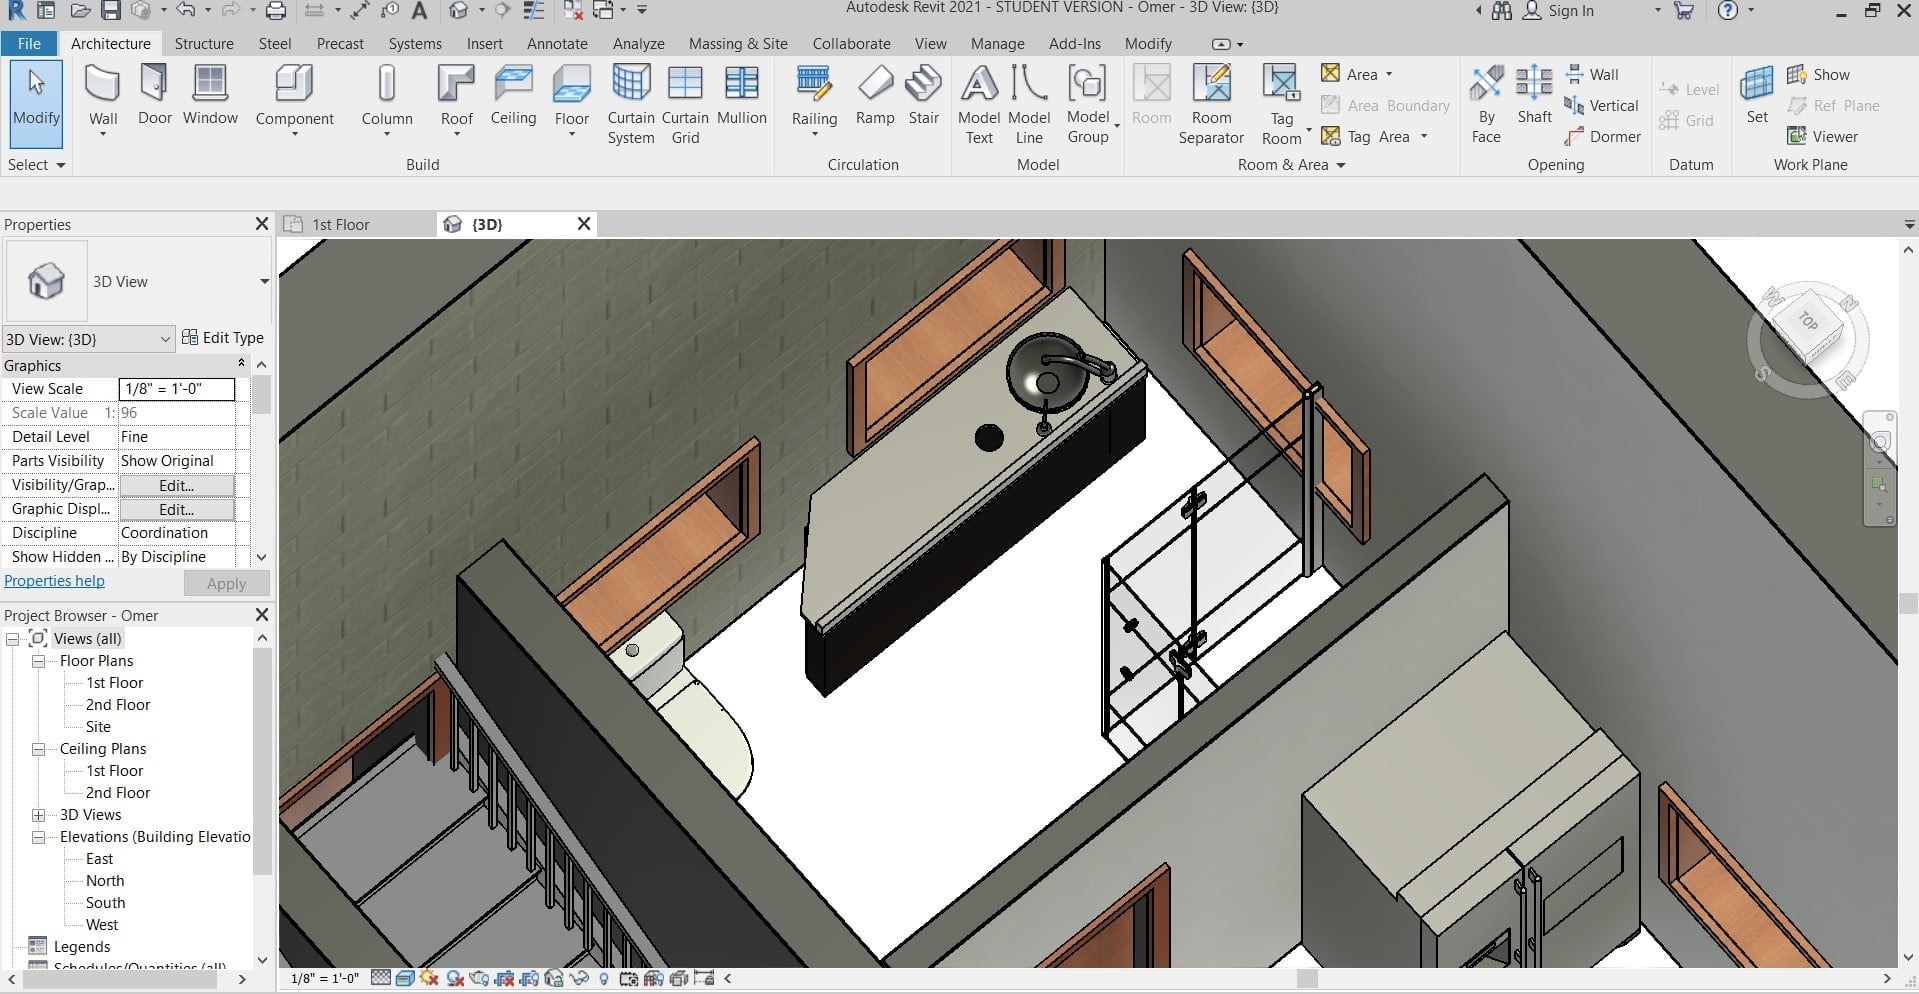Click the Properties help link
Viewport: 1919px width, 994px height.
click(x=54, y=581)
